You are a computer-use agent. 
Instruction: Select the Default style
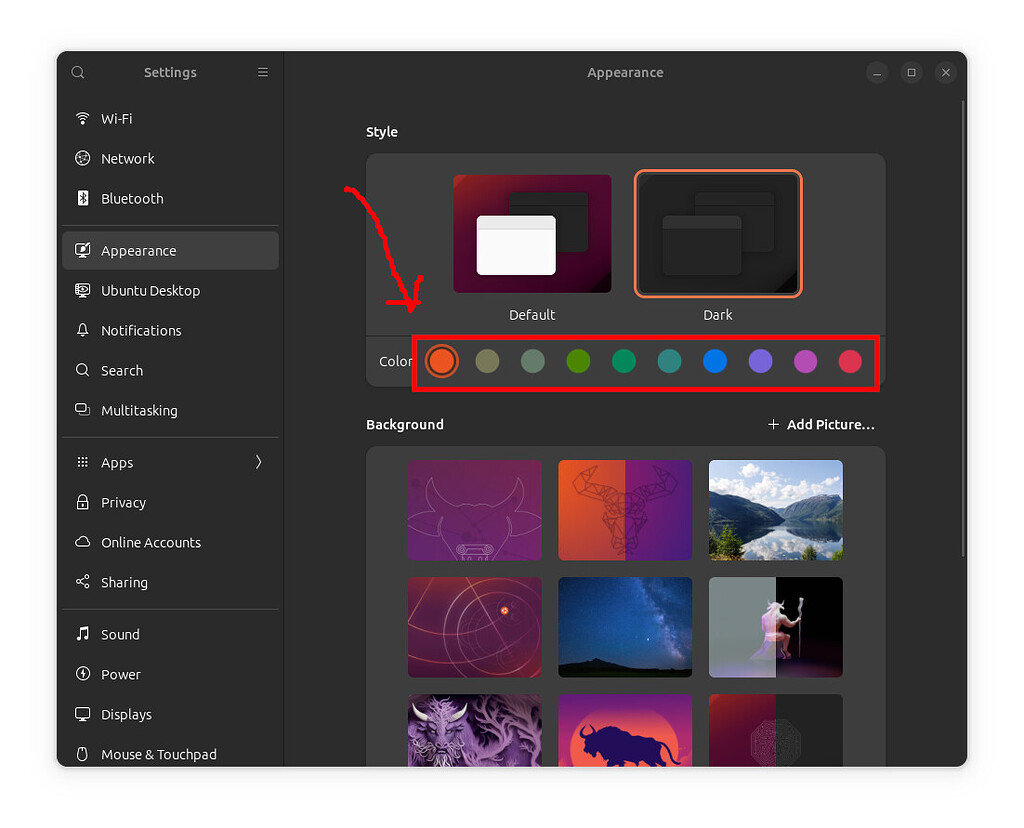pyautogui.click(x=531, y=234)
